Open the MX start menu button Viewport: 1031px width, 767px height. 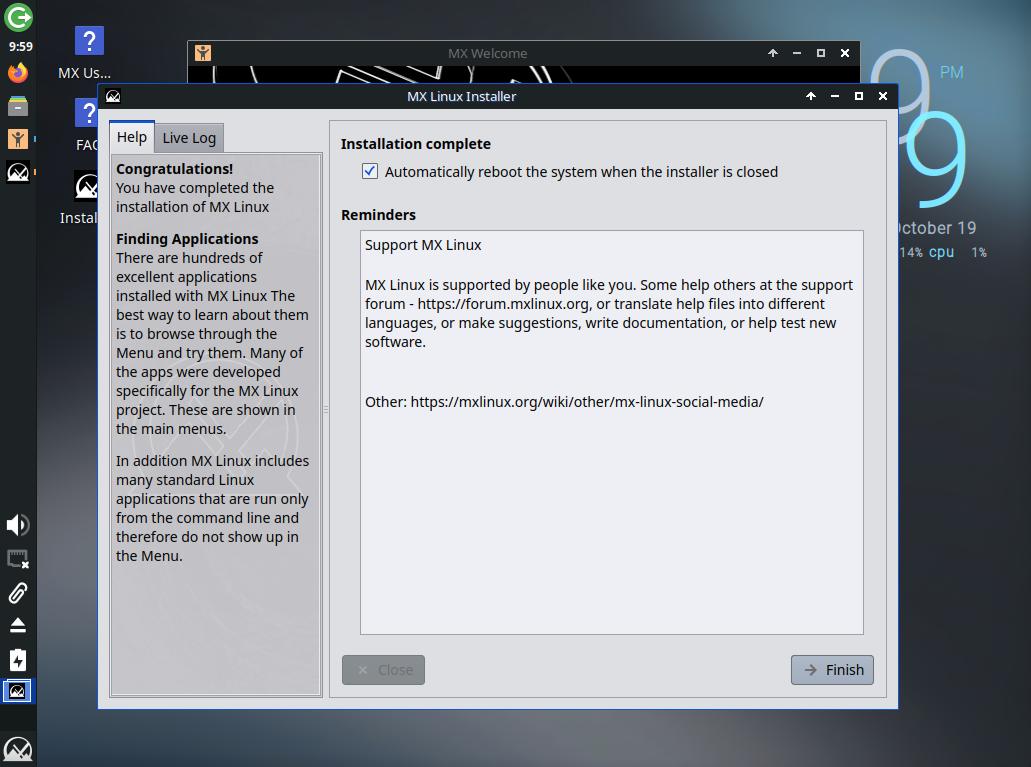[18, 749]
